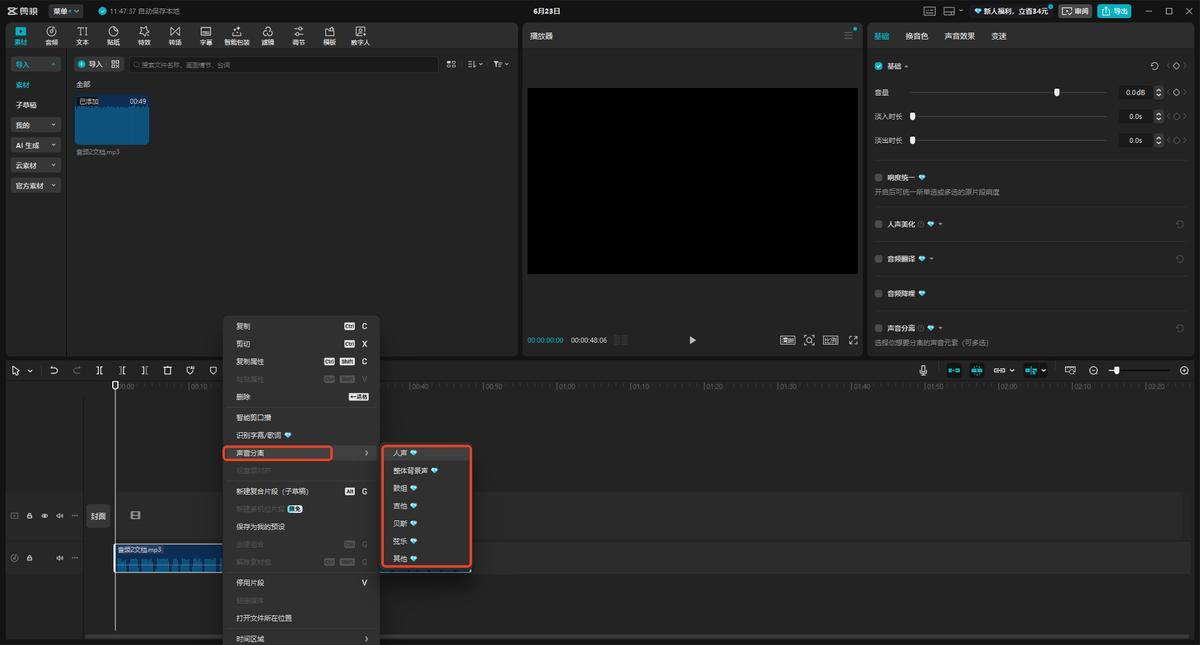Image resolution: width=1200 pixels, height=645 pixels.
Task: Select 人声 in the sound separation submenu
Action: click(x=400, y=453)
